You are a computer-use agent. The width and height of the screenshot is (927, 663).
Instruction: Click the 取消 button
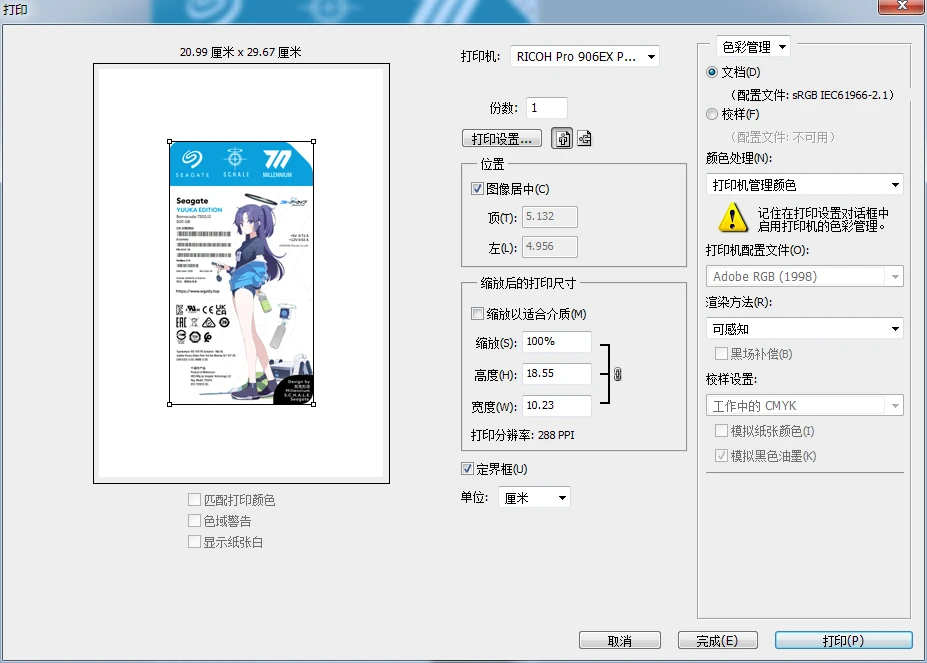pyautogui.click(x=620, y=641)
